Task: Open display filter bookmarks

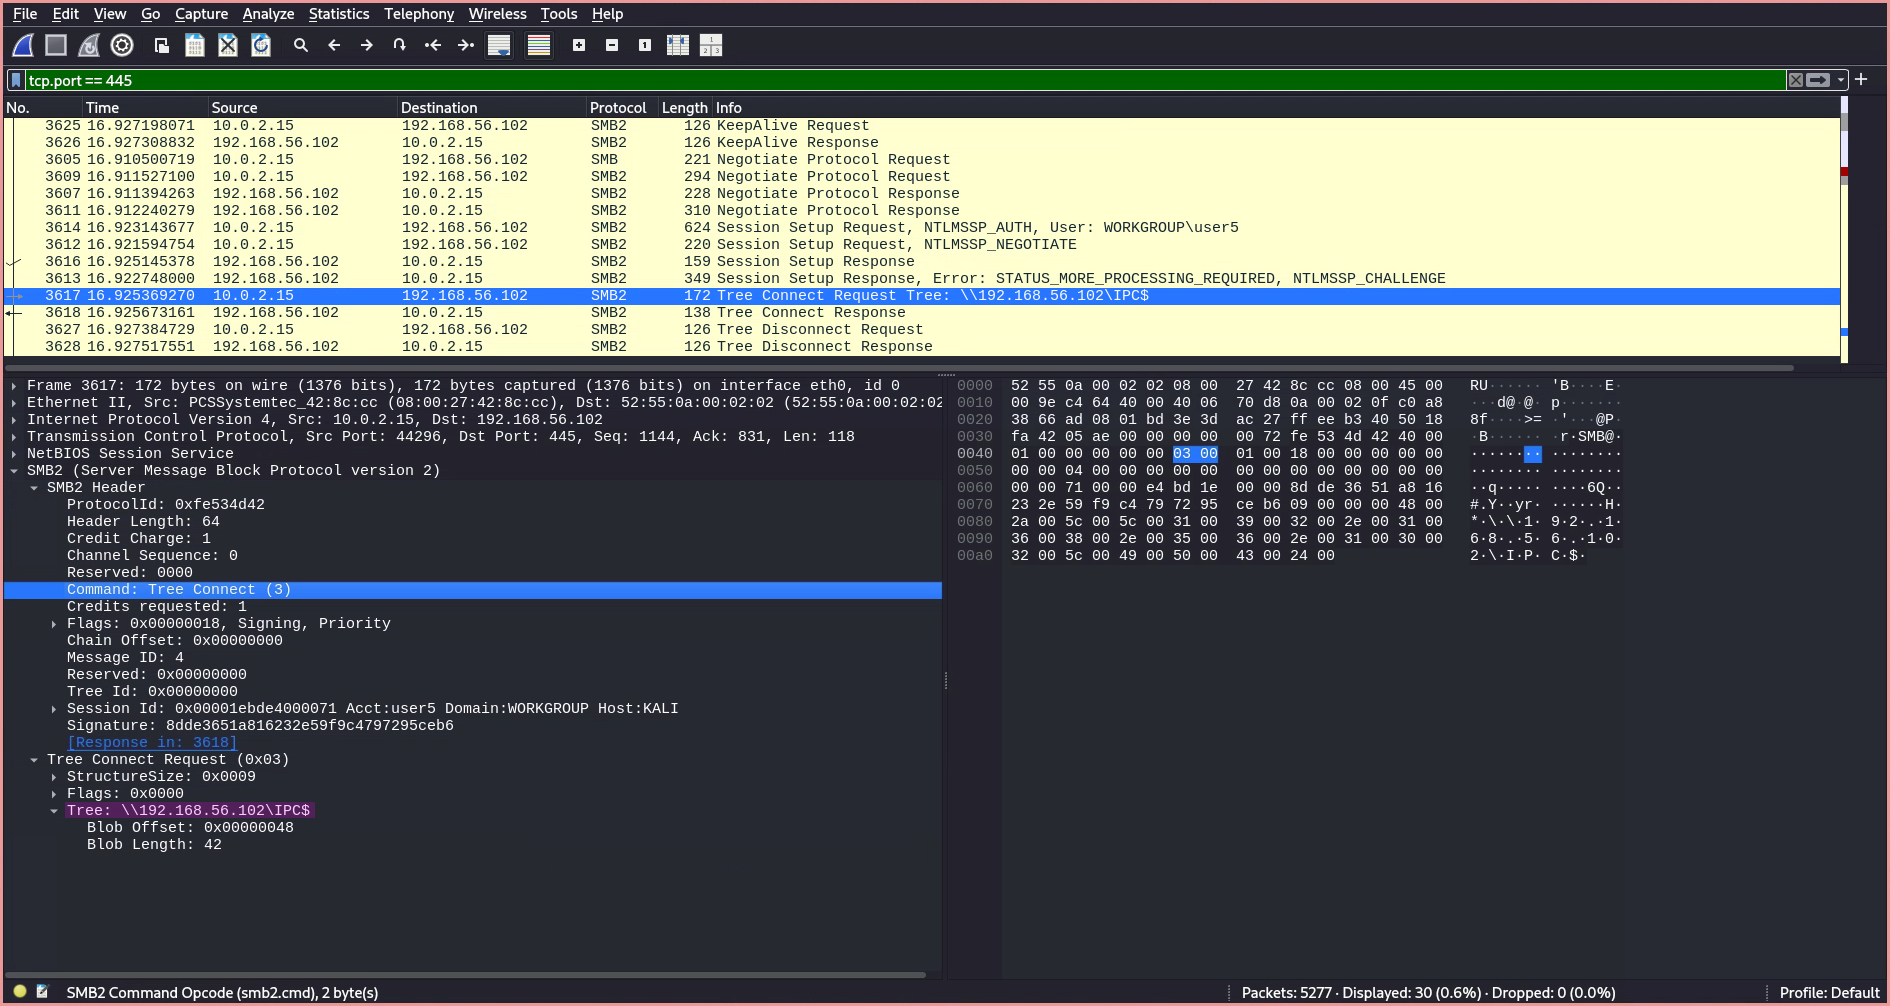Action: coord(16,80)
